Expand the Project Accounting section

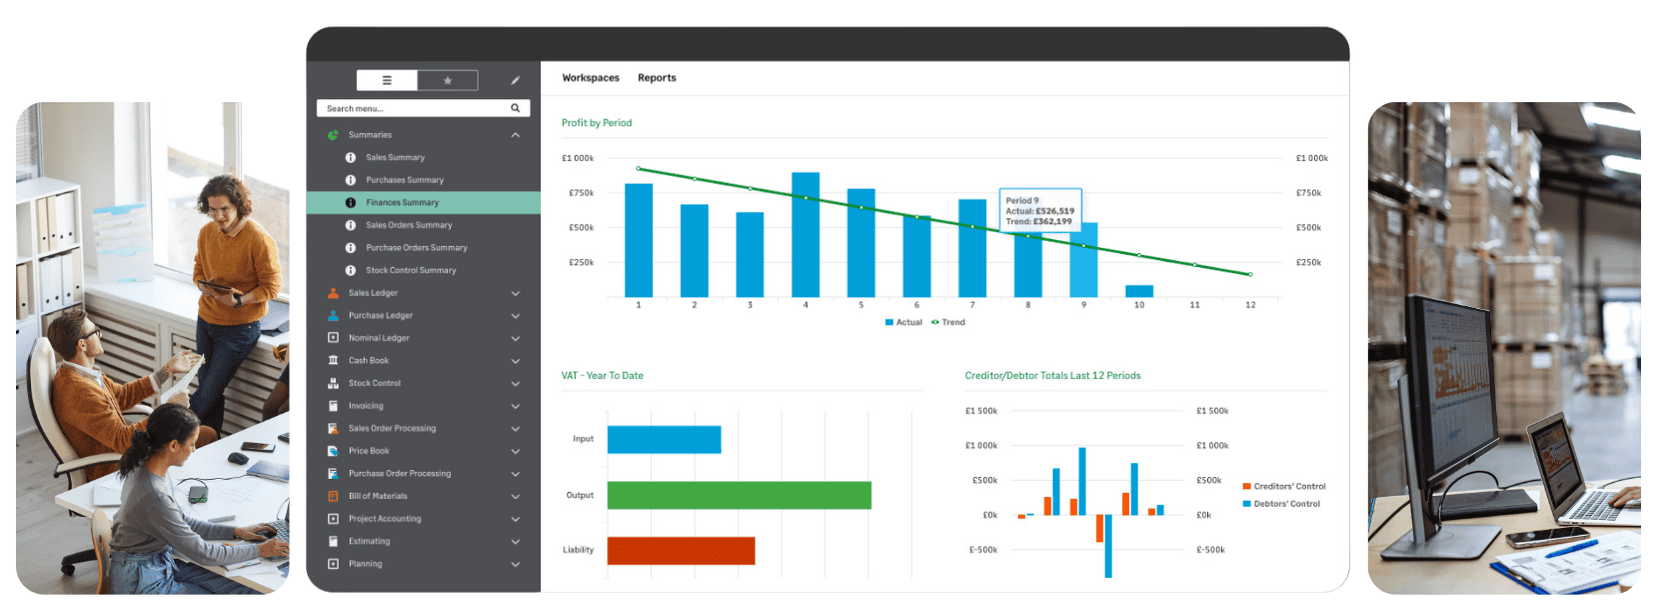click(x=515, y=519)
